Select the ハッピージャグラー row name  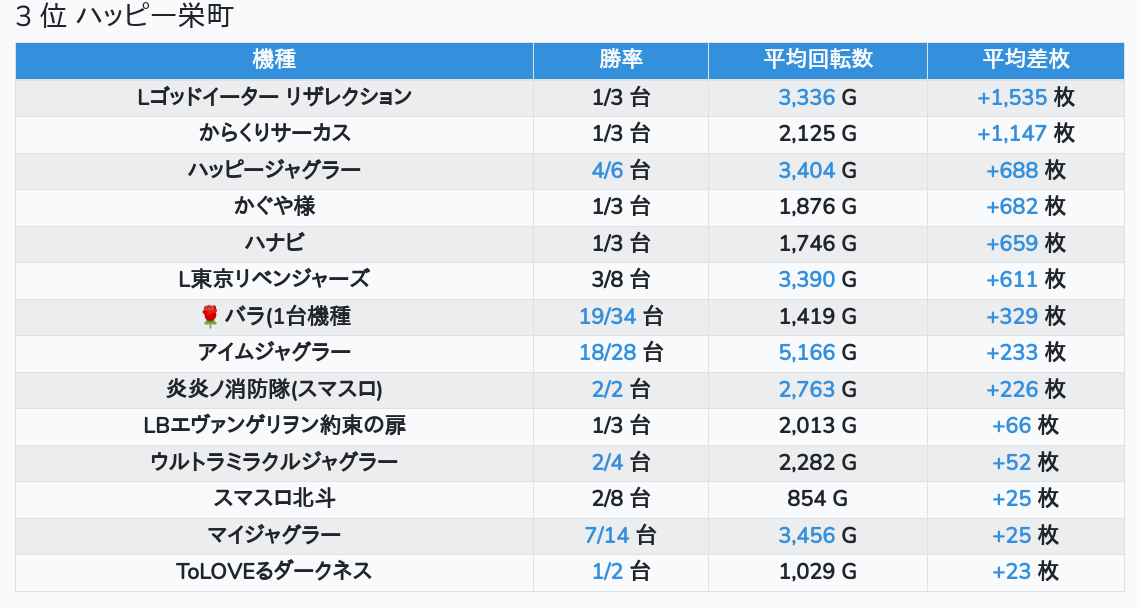point(274,170)
